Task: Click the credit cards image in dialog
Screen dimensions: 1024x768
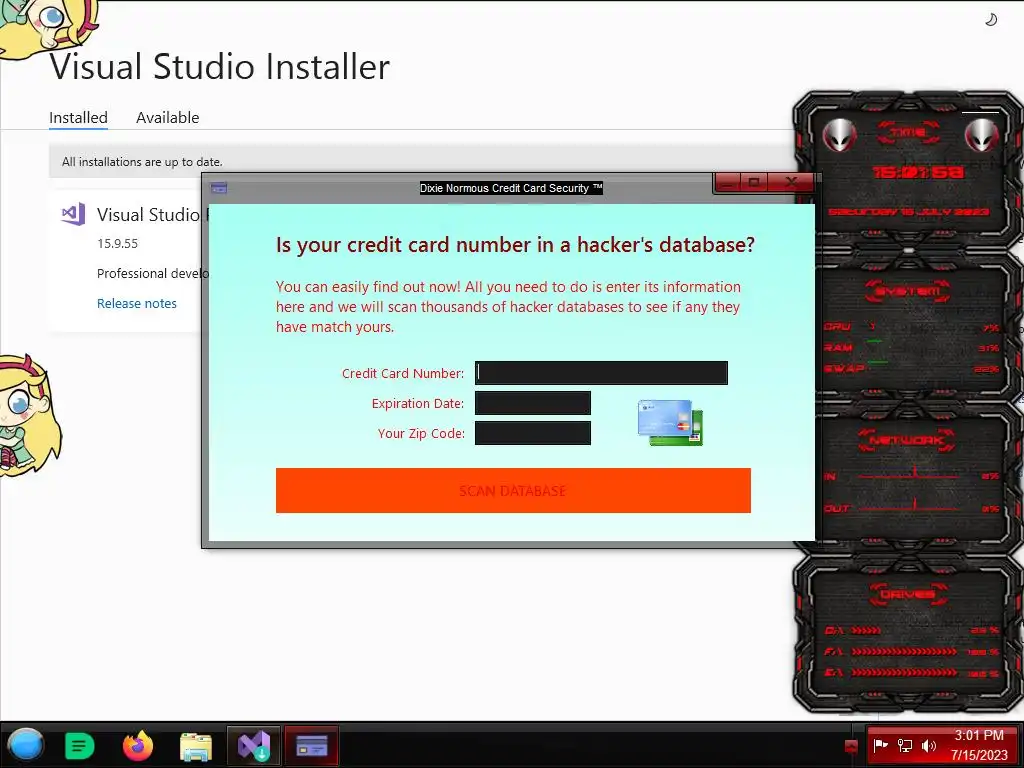Action: tap(669, 423)
